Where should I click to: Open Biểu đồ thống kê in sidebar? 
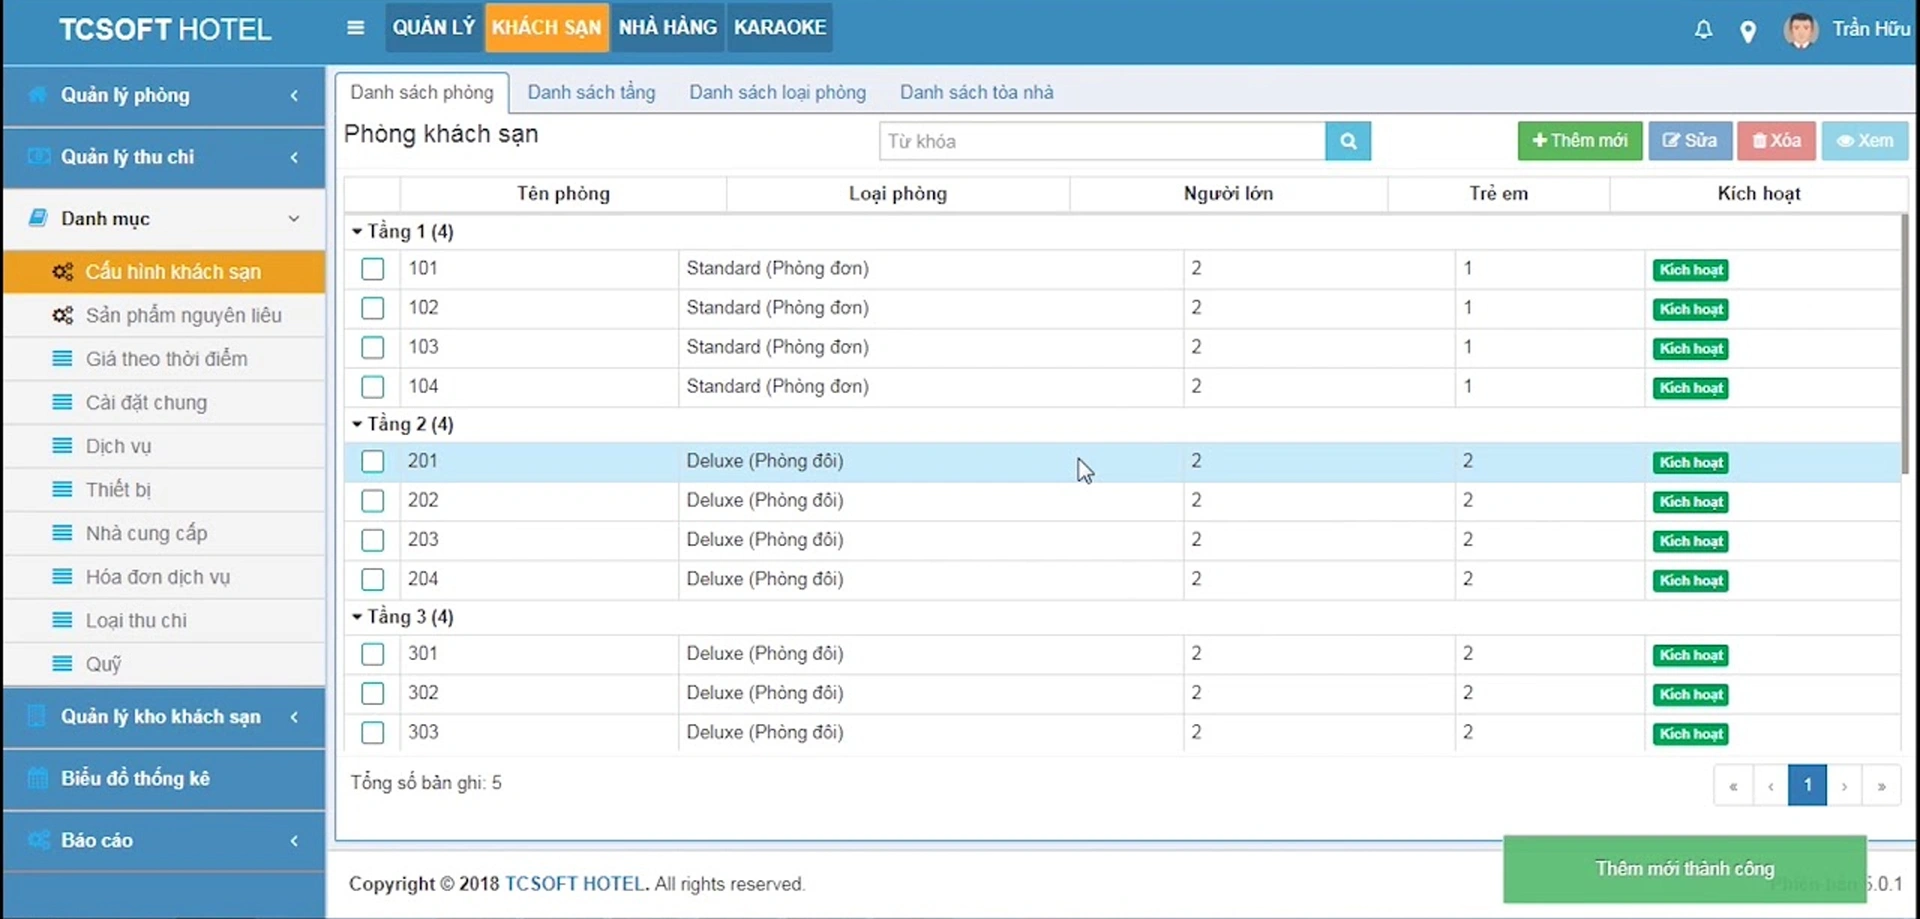click(135, 778)
